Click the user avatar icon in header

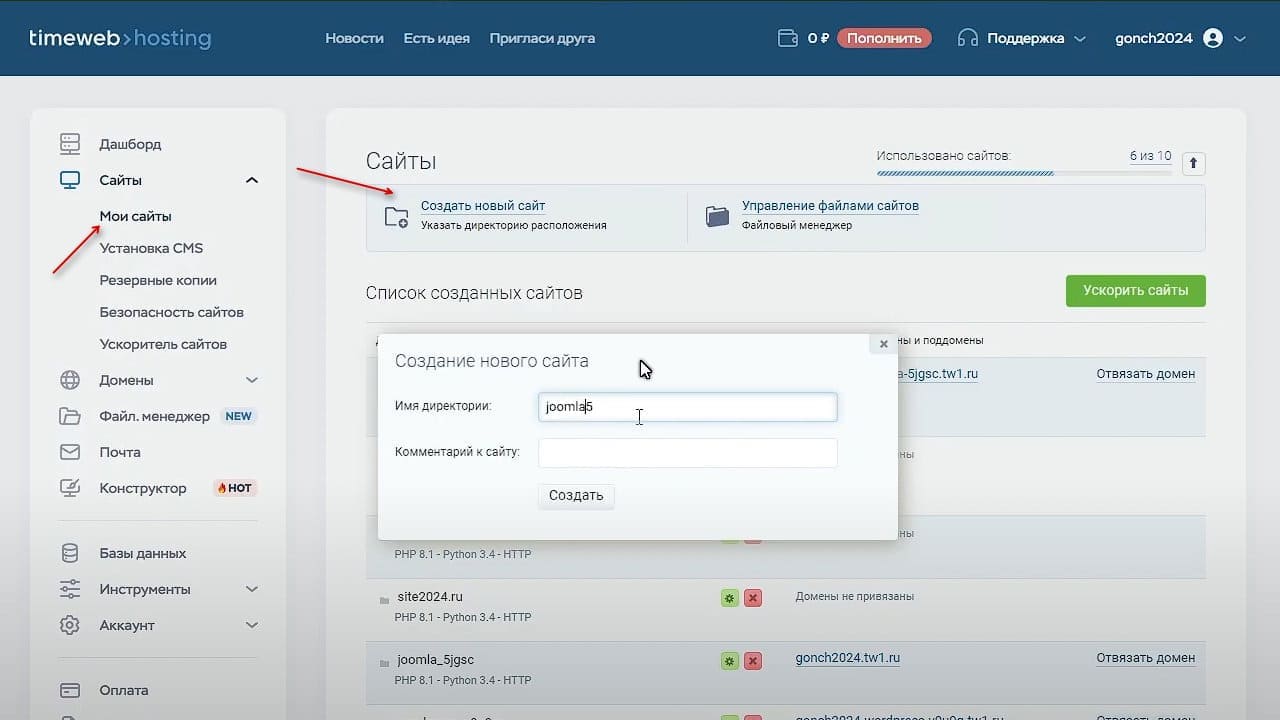1213,38
